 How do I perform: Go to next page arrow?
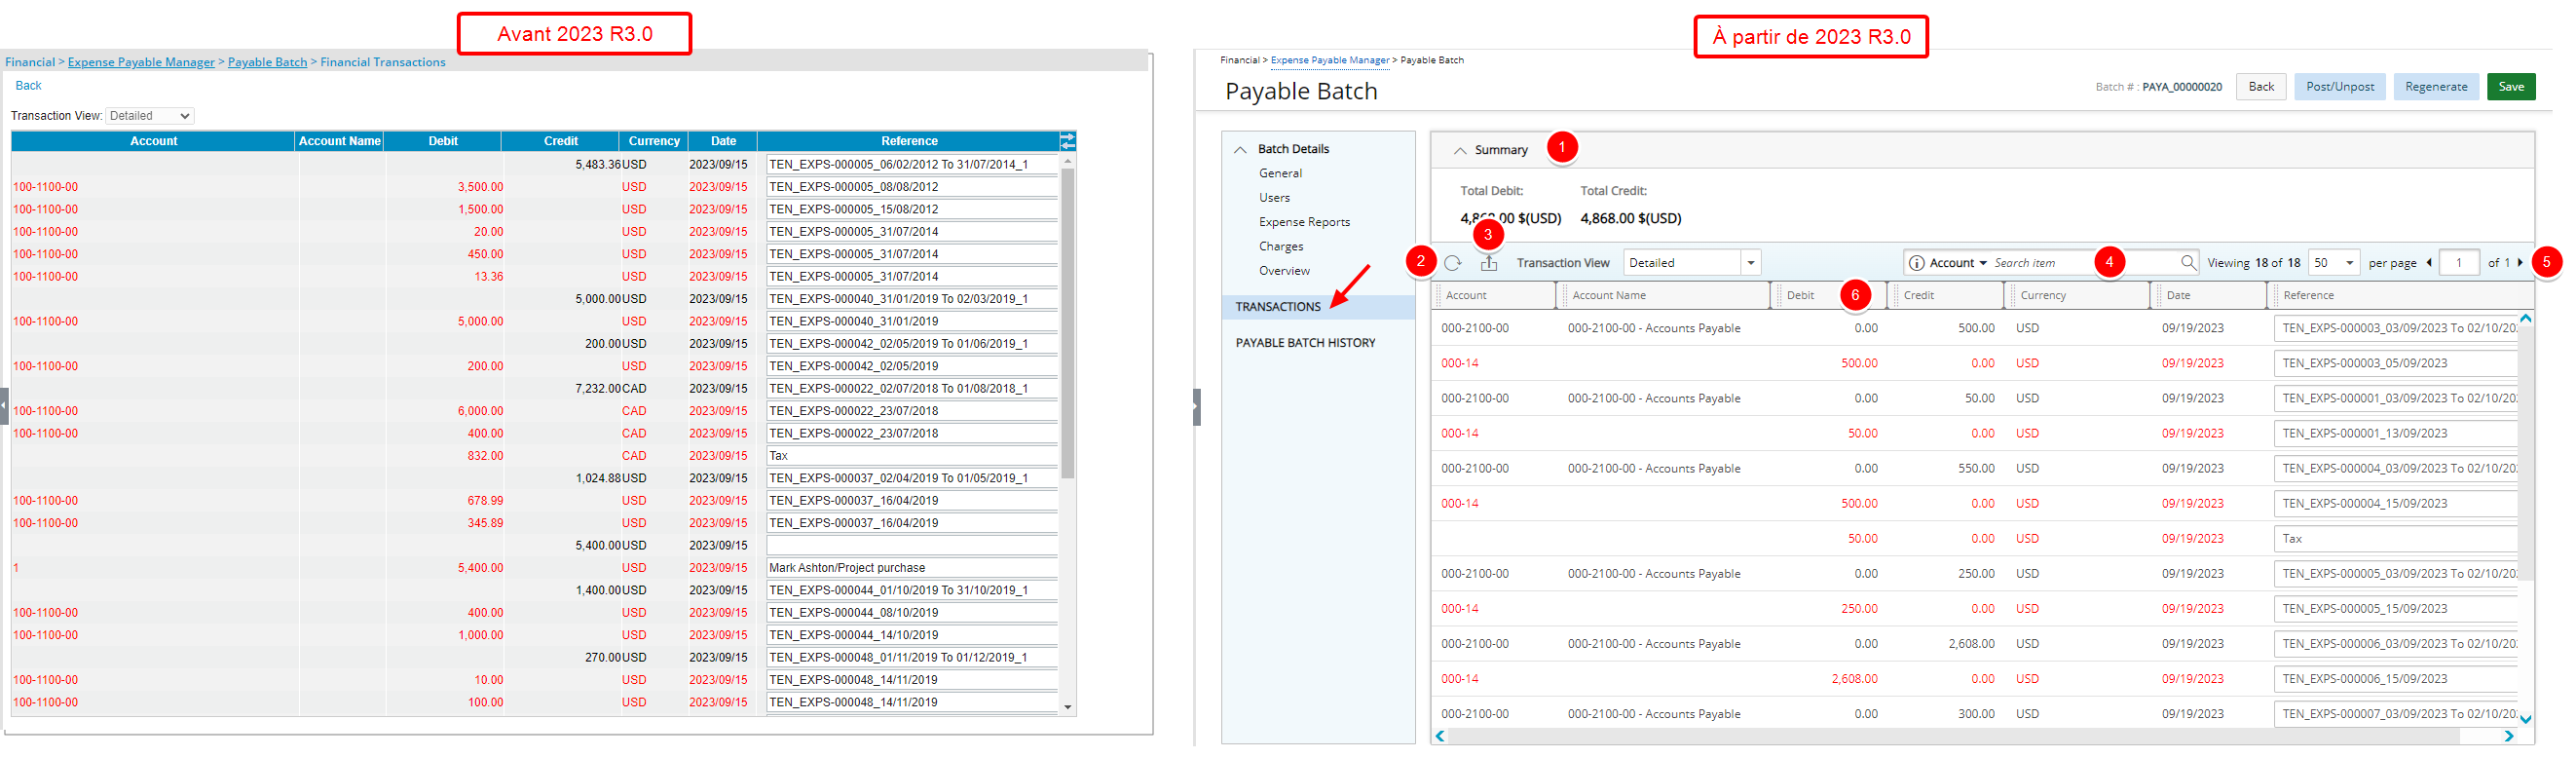2520,263
